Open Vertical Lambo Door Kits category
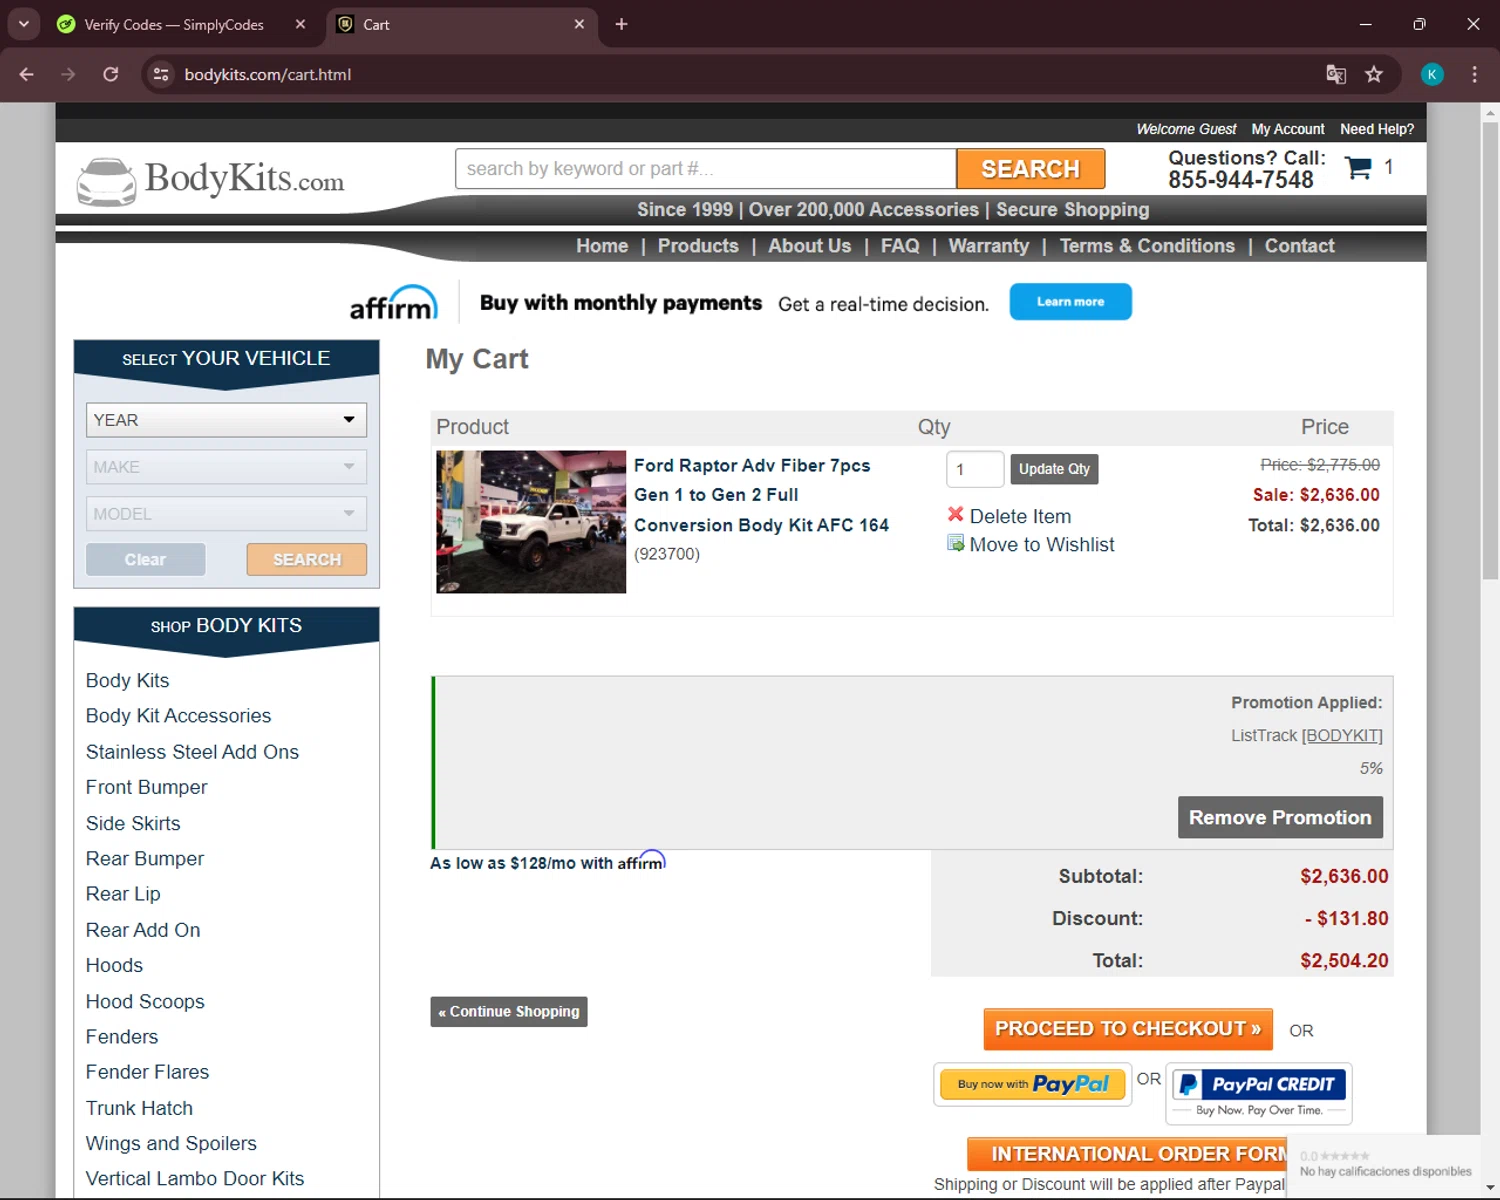Viewport: 1500px width, 1200px height. [x=195, y=1179]
